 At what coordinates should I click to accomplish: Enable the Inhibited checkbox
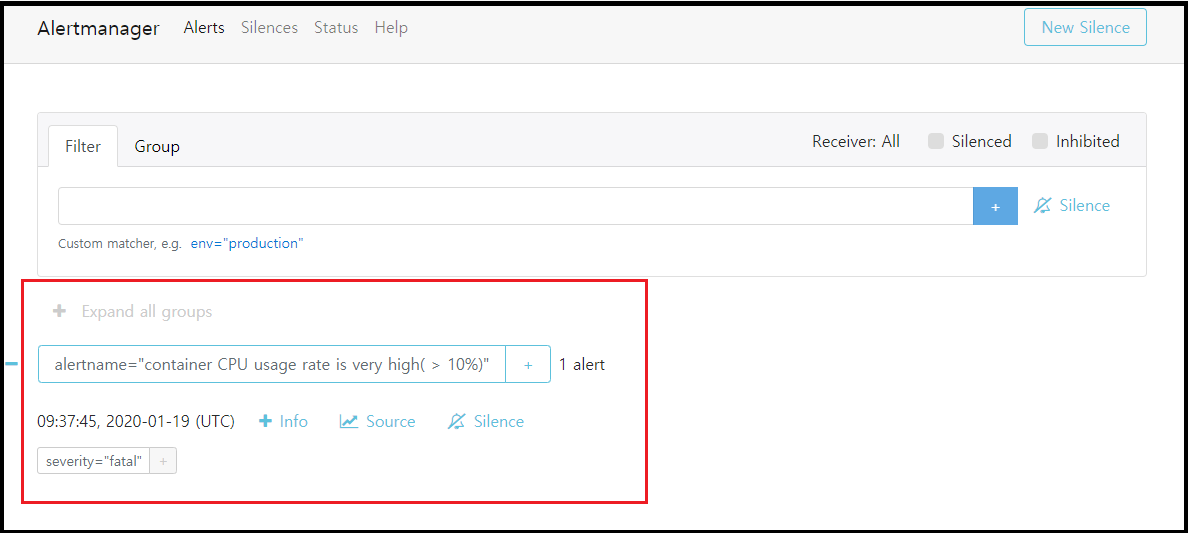tap(1040, 141)
